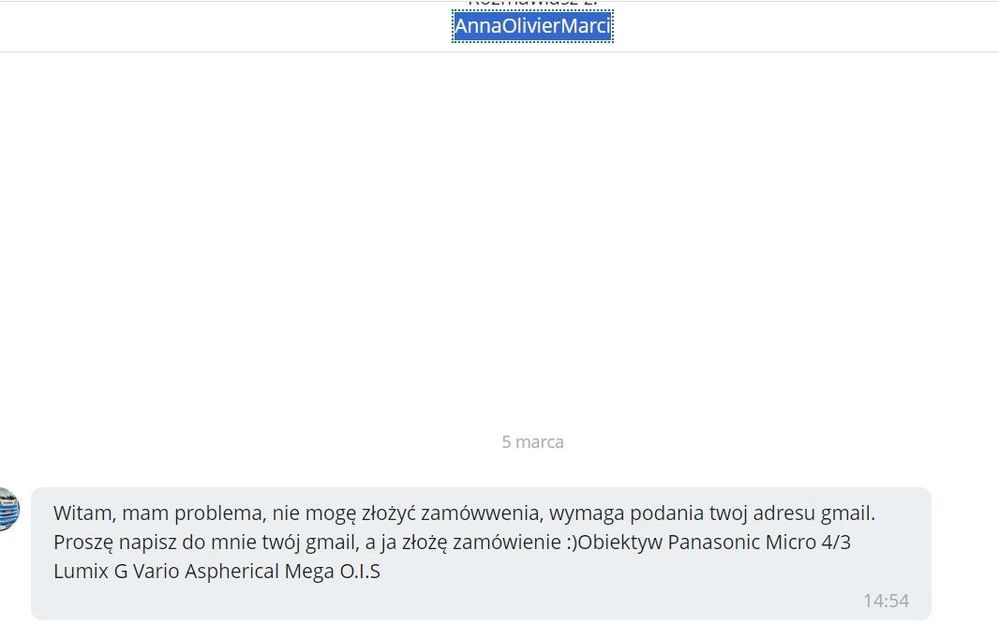The width and height of the screenshot is (999, 639).
Task: Click the word "problema" in the message
Action: coord(215,513)
